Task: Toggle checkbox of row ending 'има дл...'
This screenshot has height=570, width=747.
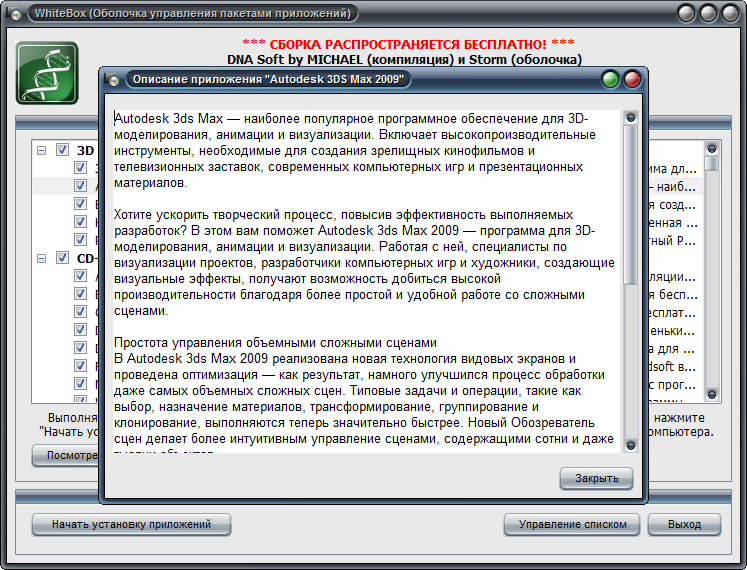Action: point(81,168)
